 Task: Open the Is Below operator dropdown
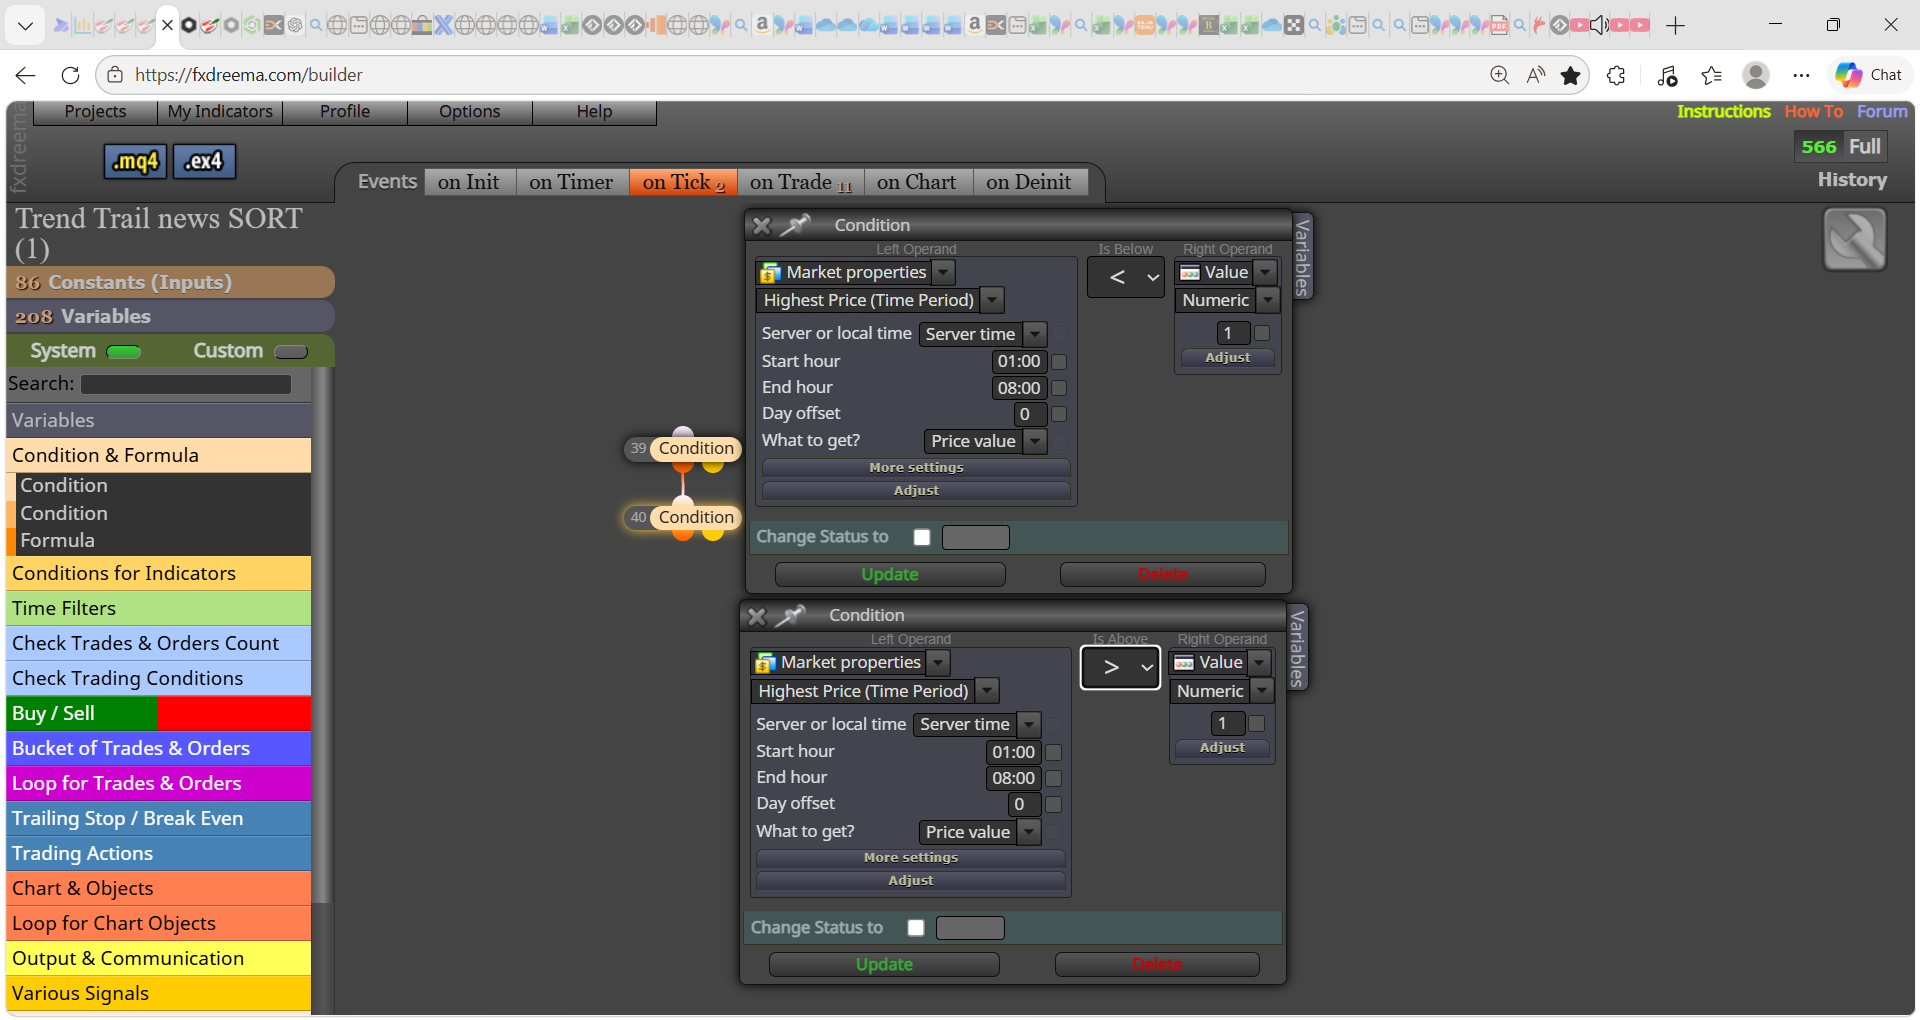(1126, 277)
